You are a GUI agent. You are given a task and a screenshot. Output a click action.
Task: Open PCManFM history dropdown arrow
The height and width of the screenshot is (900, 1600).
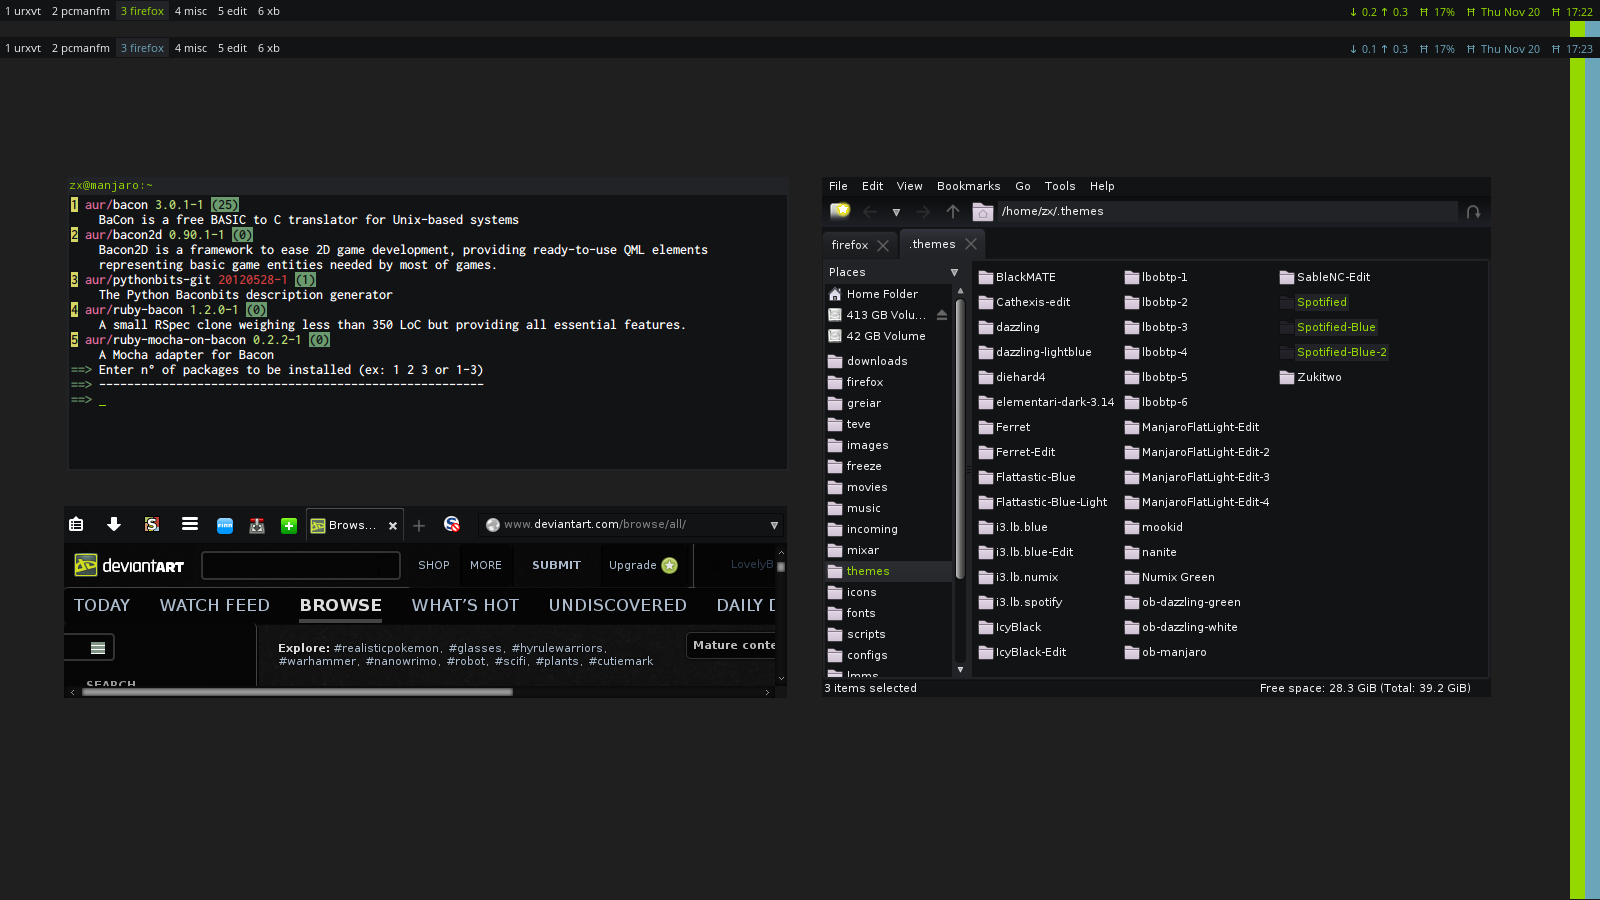(896, 212)
